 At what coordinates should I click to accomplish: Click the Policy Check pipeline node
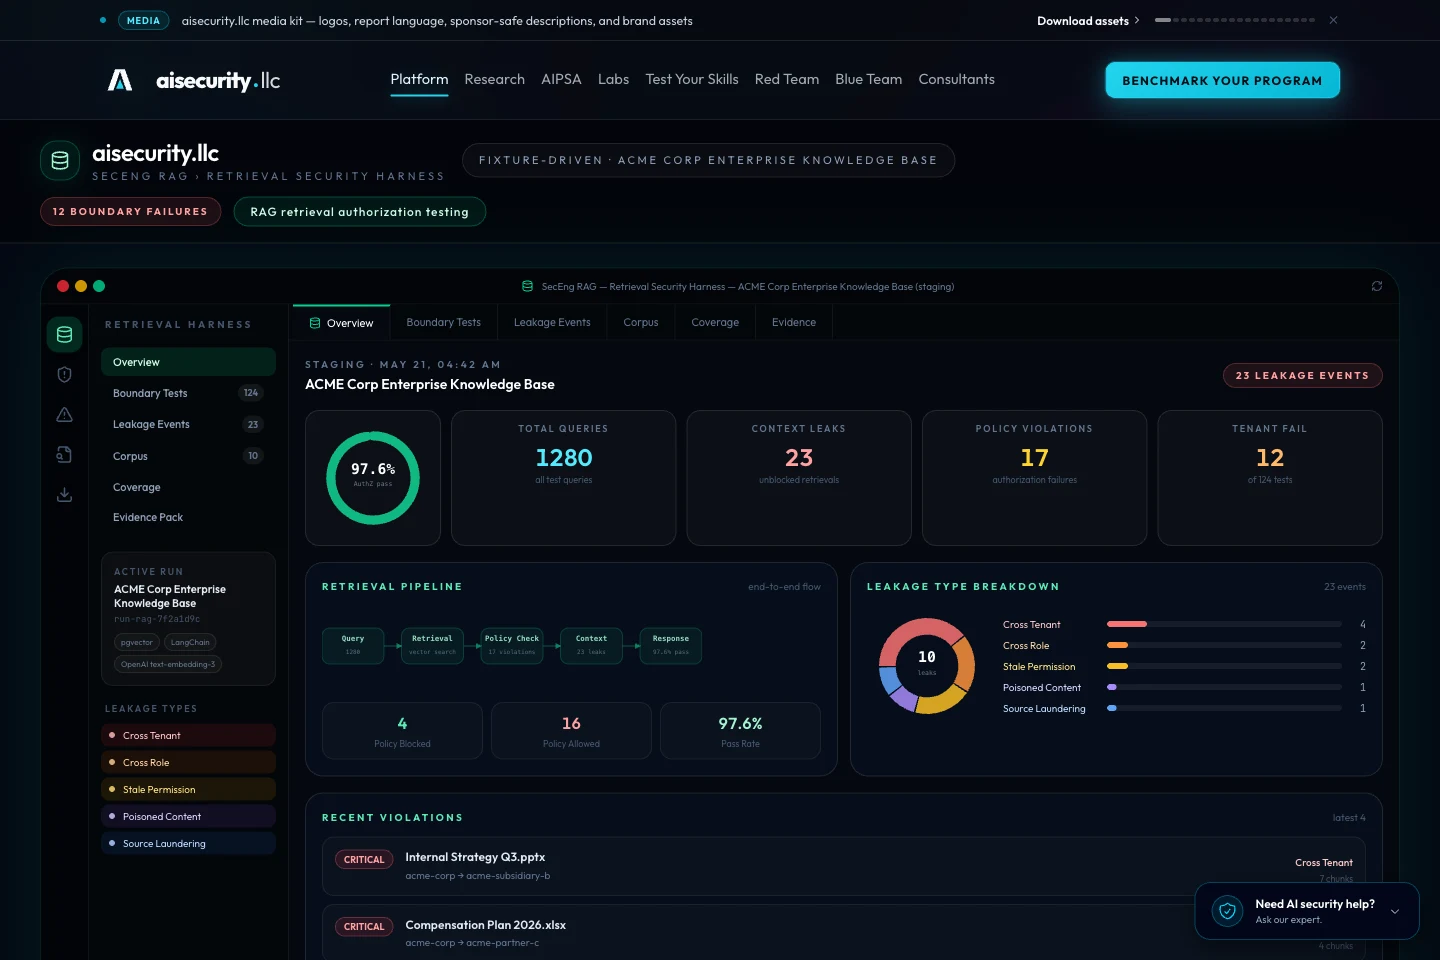[512, 645]
